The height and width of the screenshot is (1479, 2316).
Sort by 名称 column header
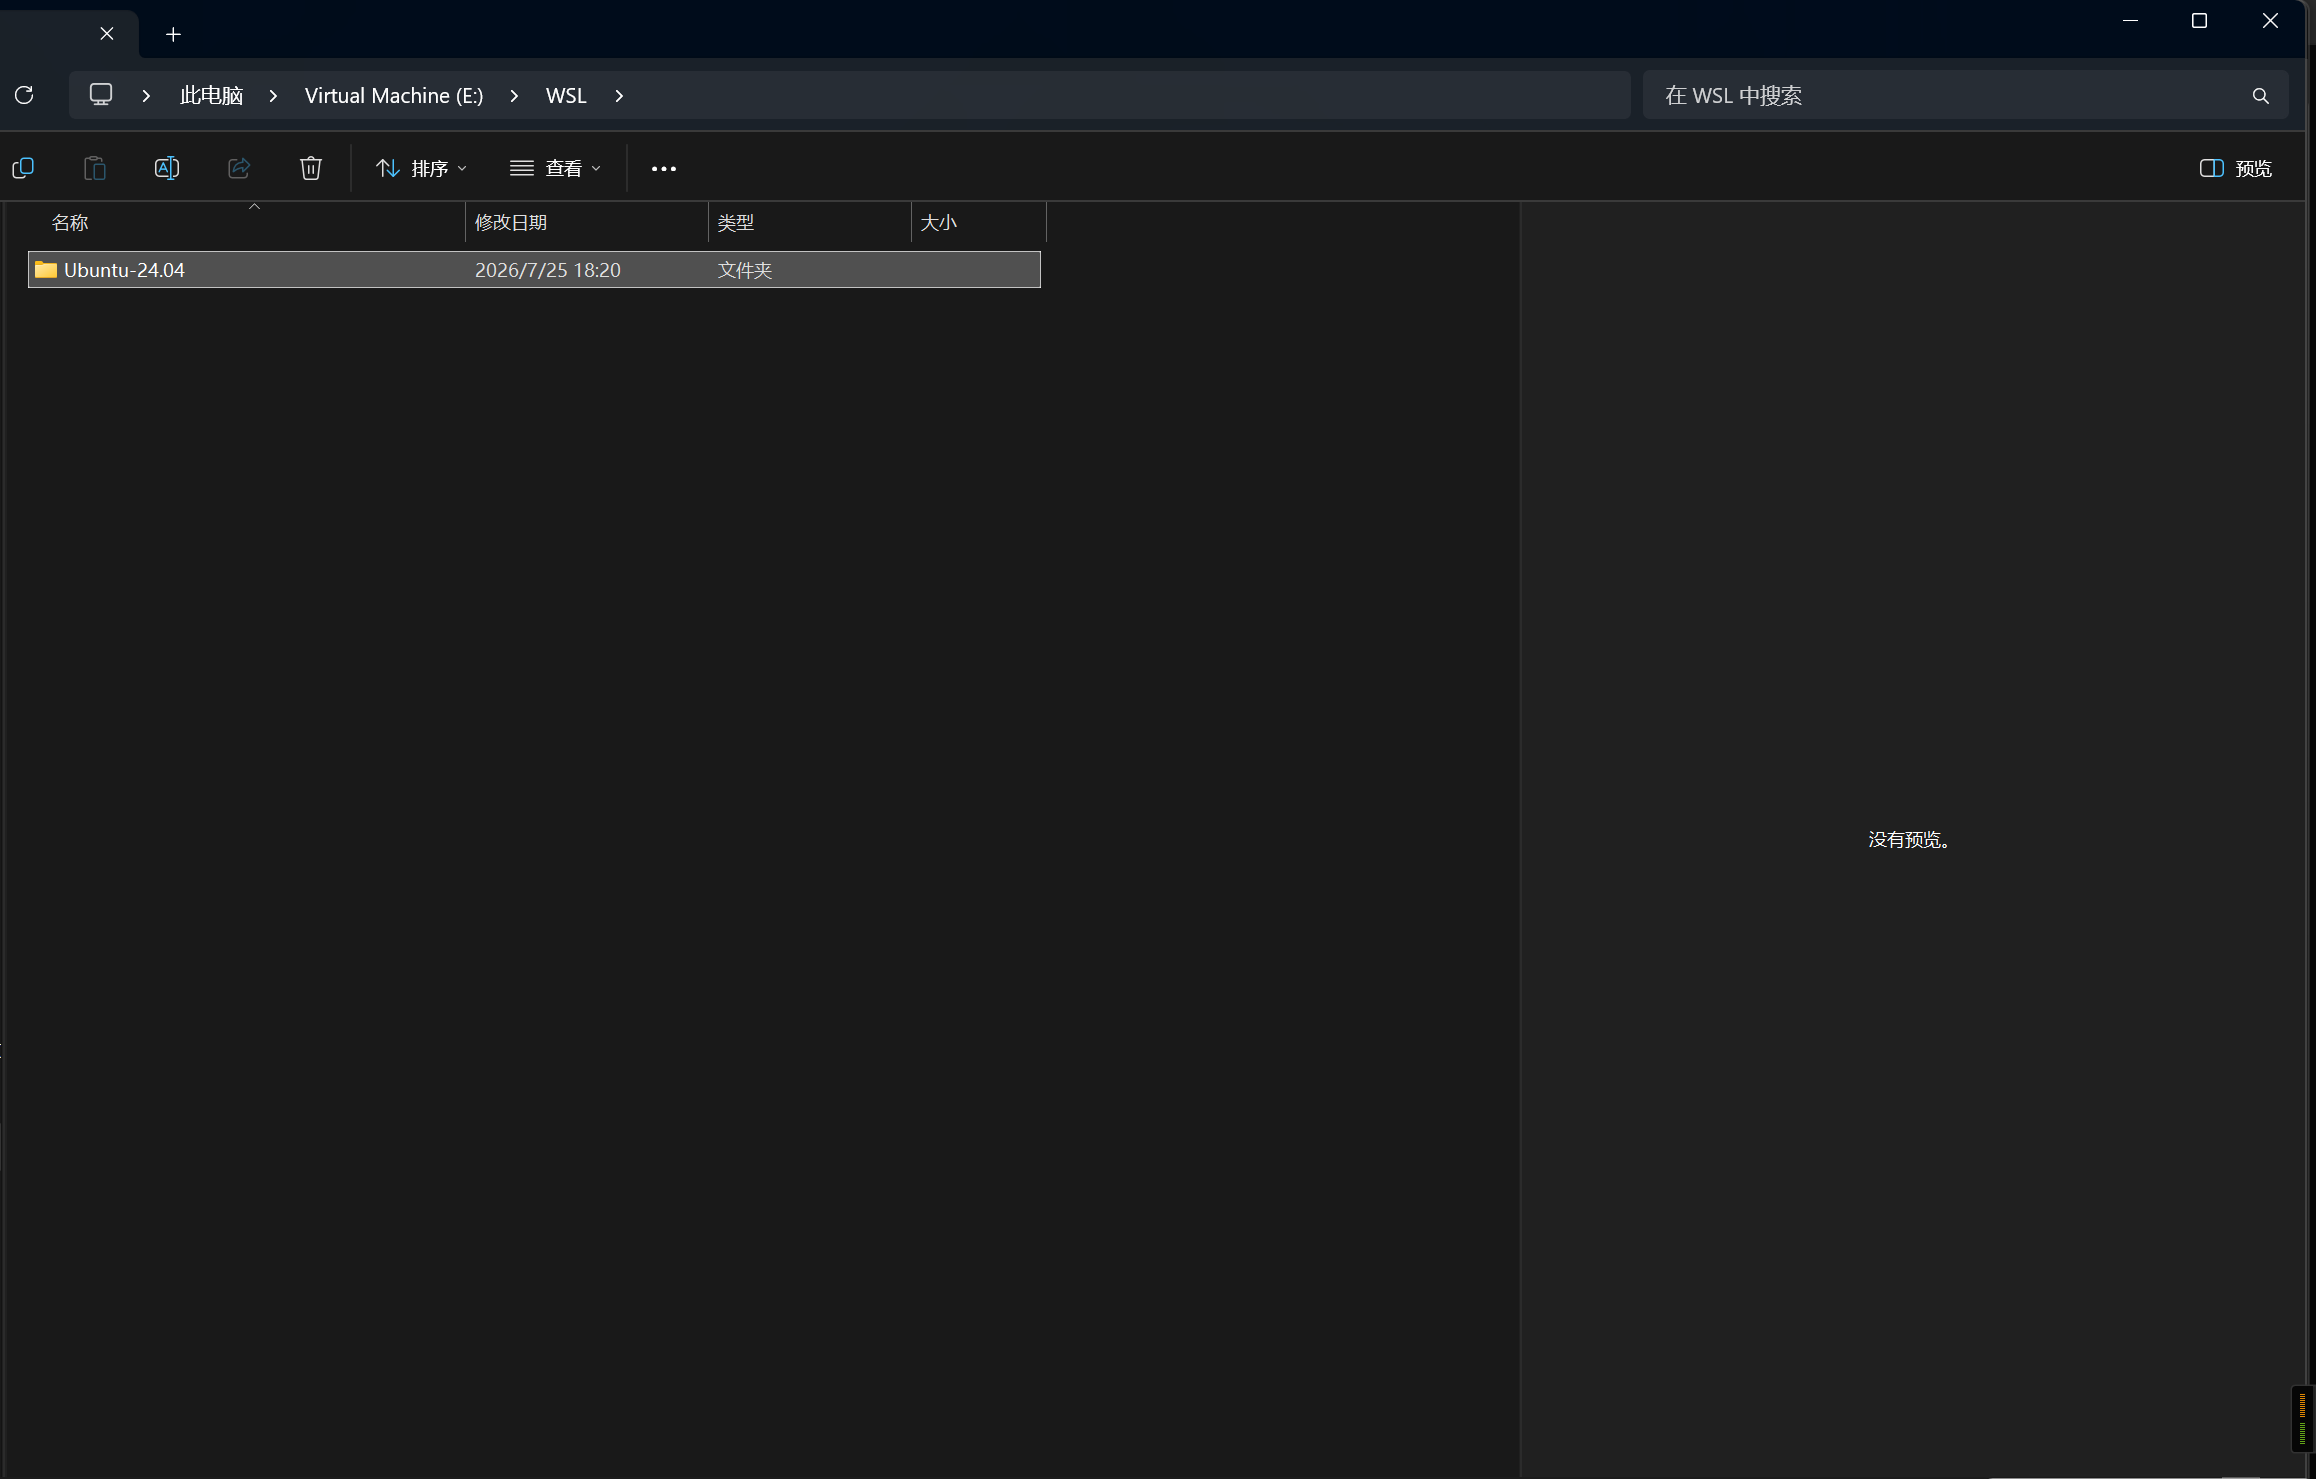coord(245,222)
